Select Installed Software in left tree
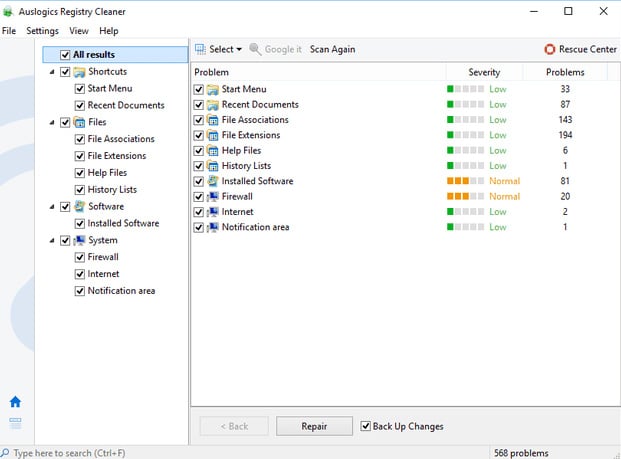 click(x=123, y=223)
